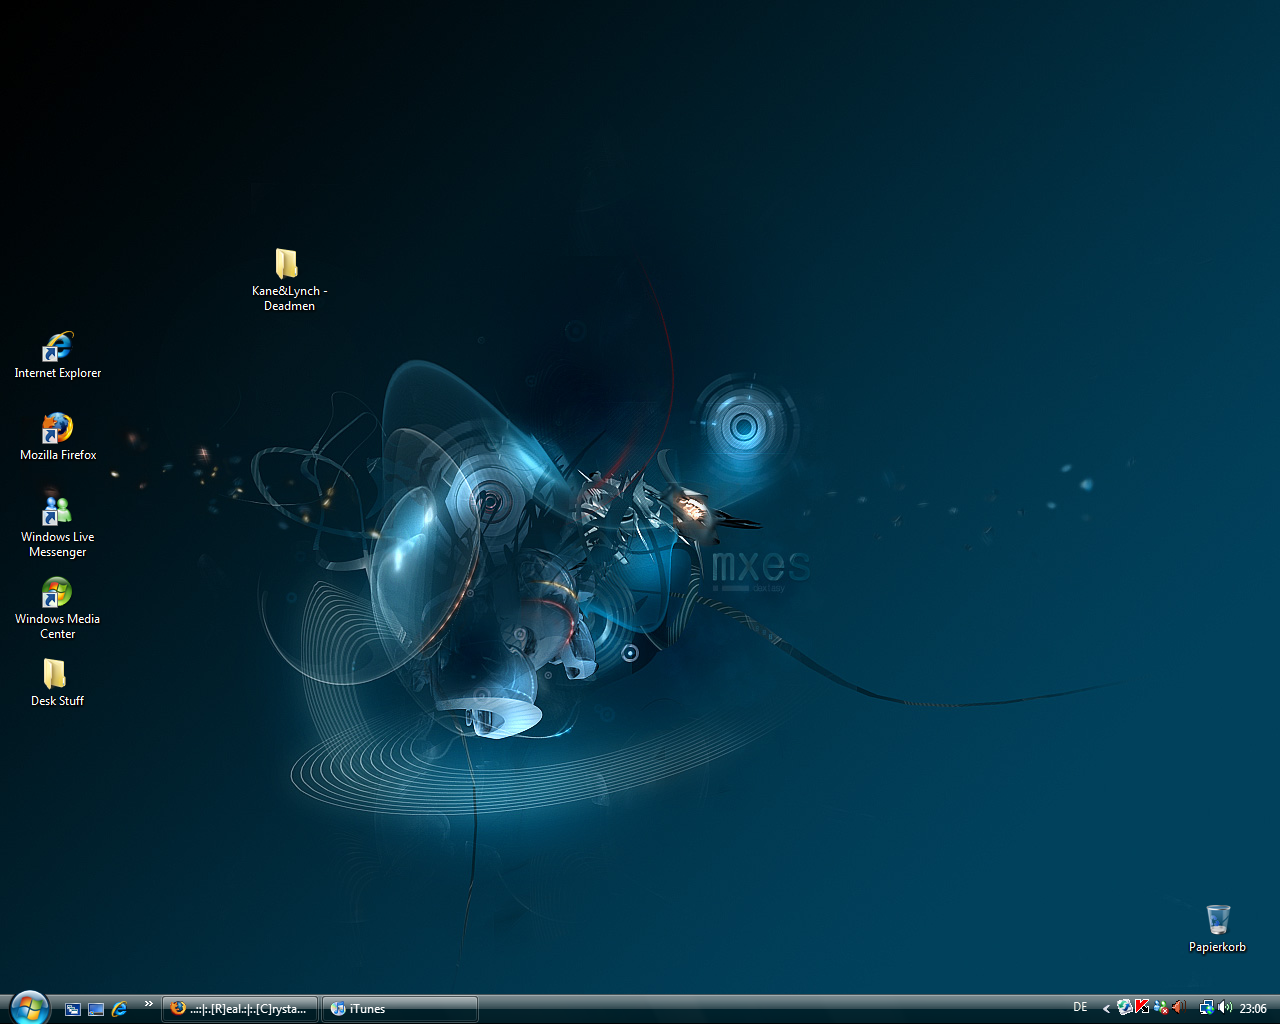Click the orange speaker tray icon
Screen dimensions: 1280x1024
(x=1179, y=1007)
